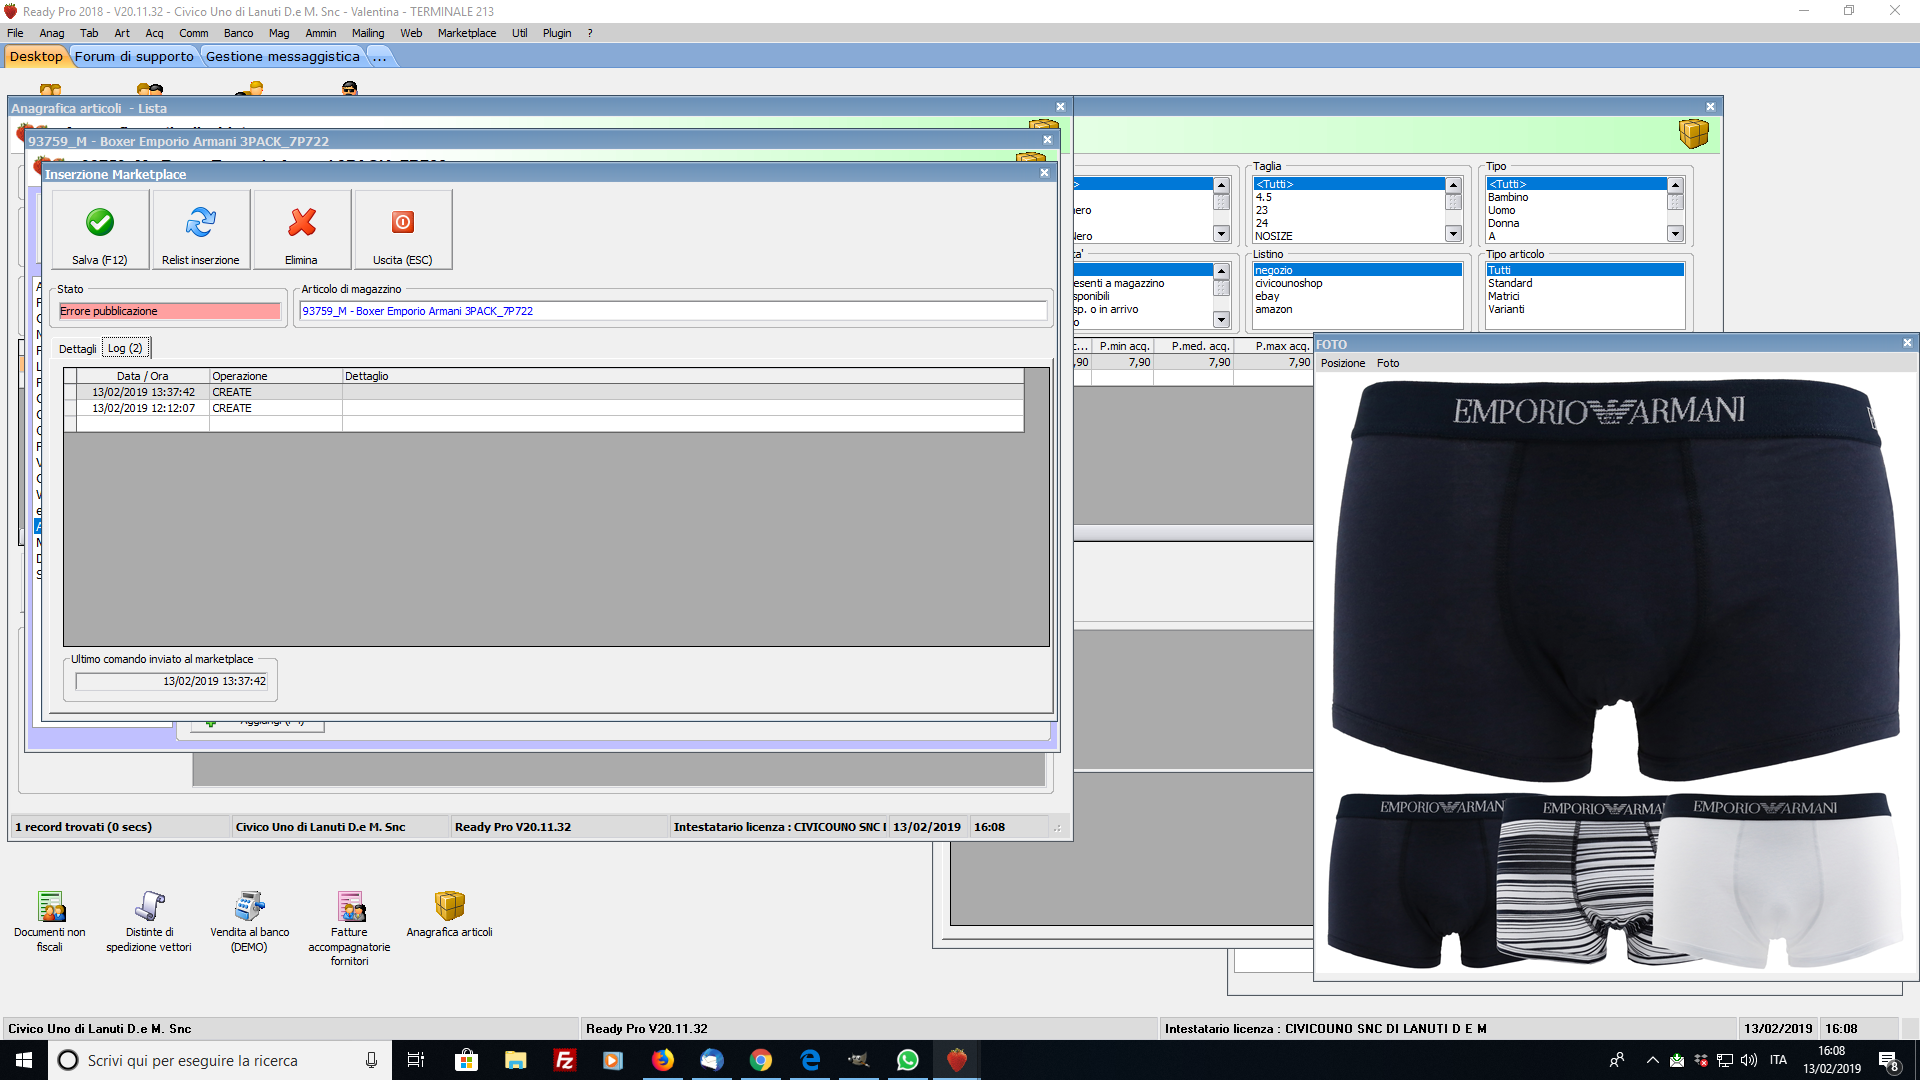This screenshot has height=1080, width=1920.
Task: Open the Anag menu
Action: [51, 33]
